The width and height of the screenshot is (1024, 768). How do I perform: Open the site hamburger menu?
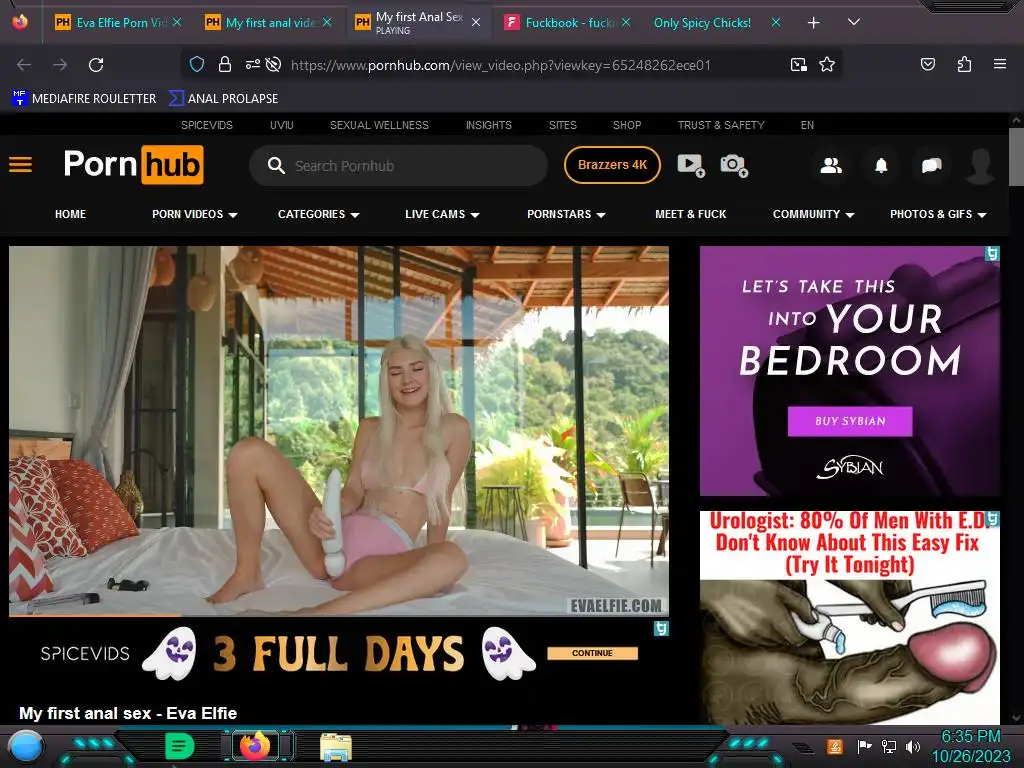point(20,165)
